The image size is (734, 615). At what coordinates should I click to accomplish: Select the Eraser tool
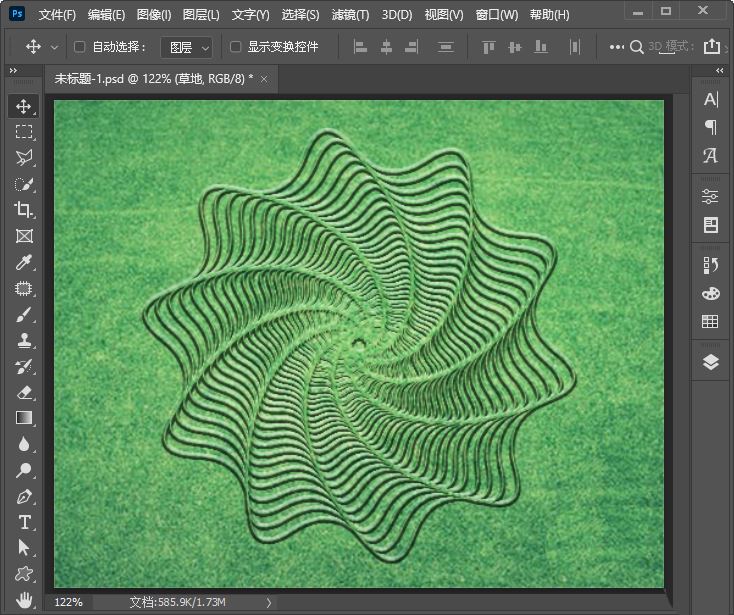(23, 392)
